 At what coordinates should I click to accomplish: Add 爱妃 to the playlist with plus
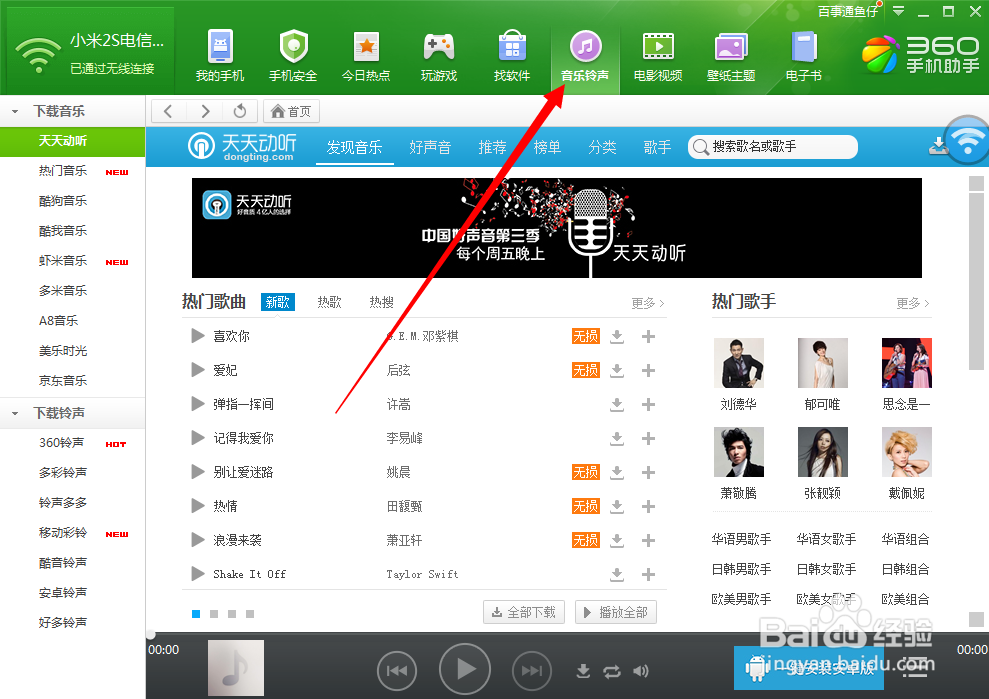coord(648,370)
